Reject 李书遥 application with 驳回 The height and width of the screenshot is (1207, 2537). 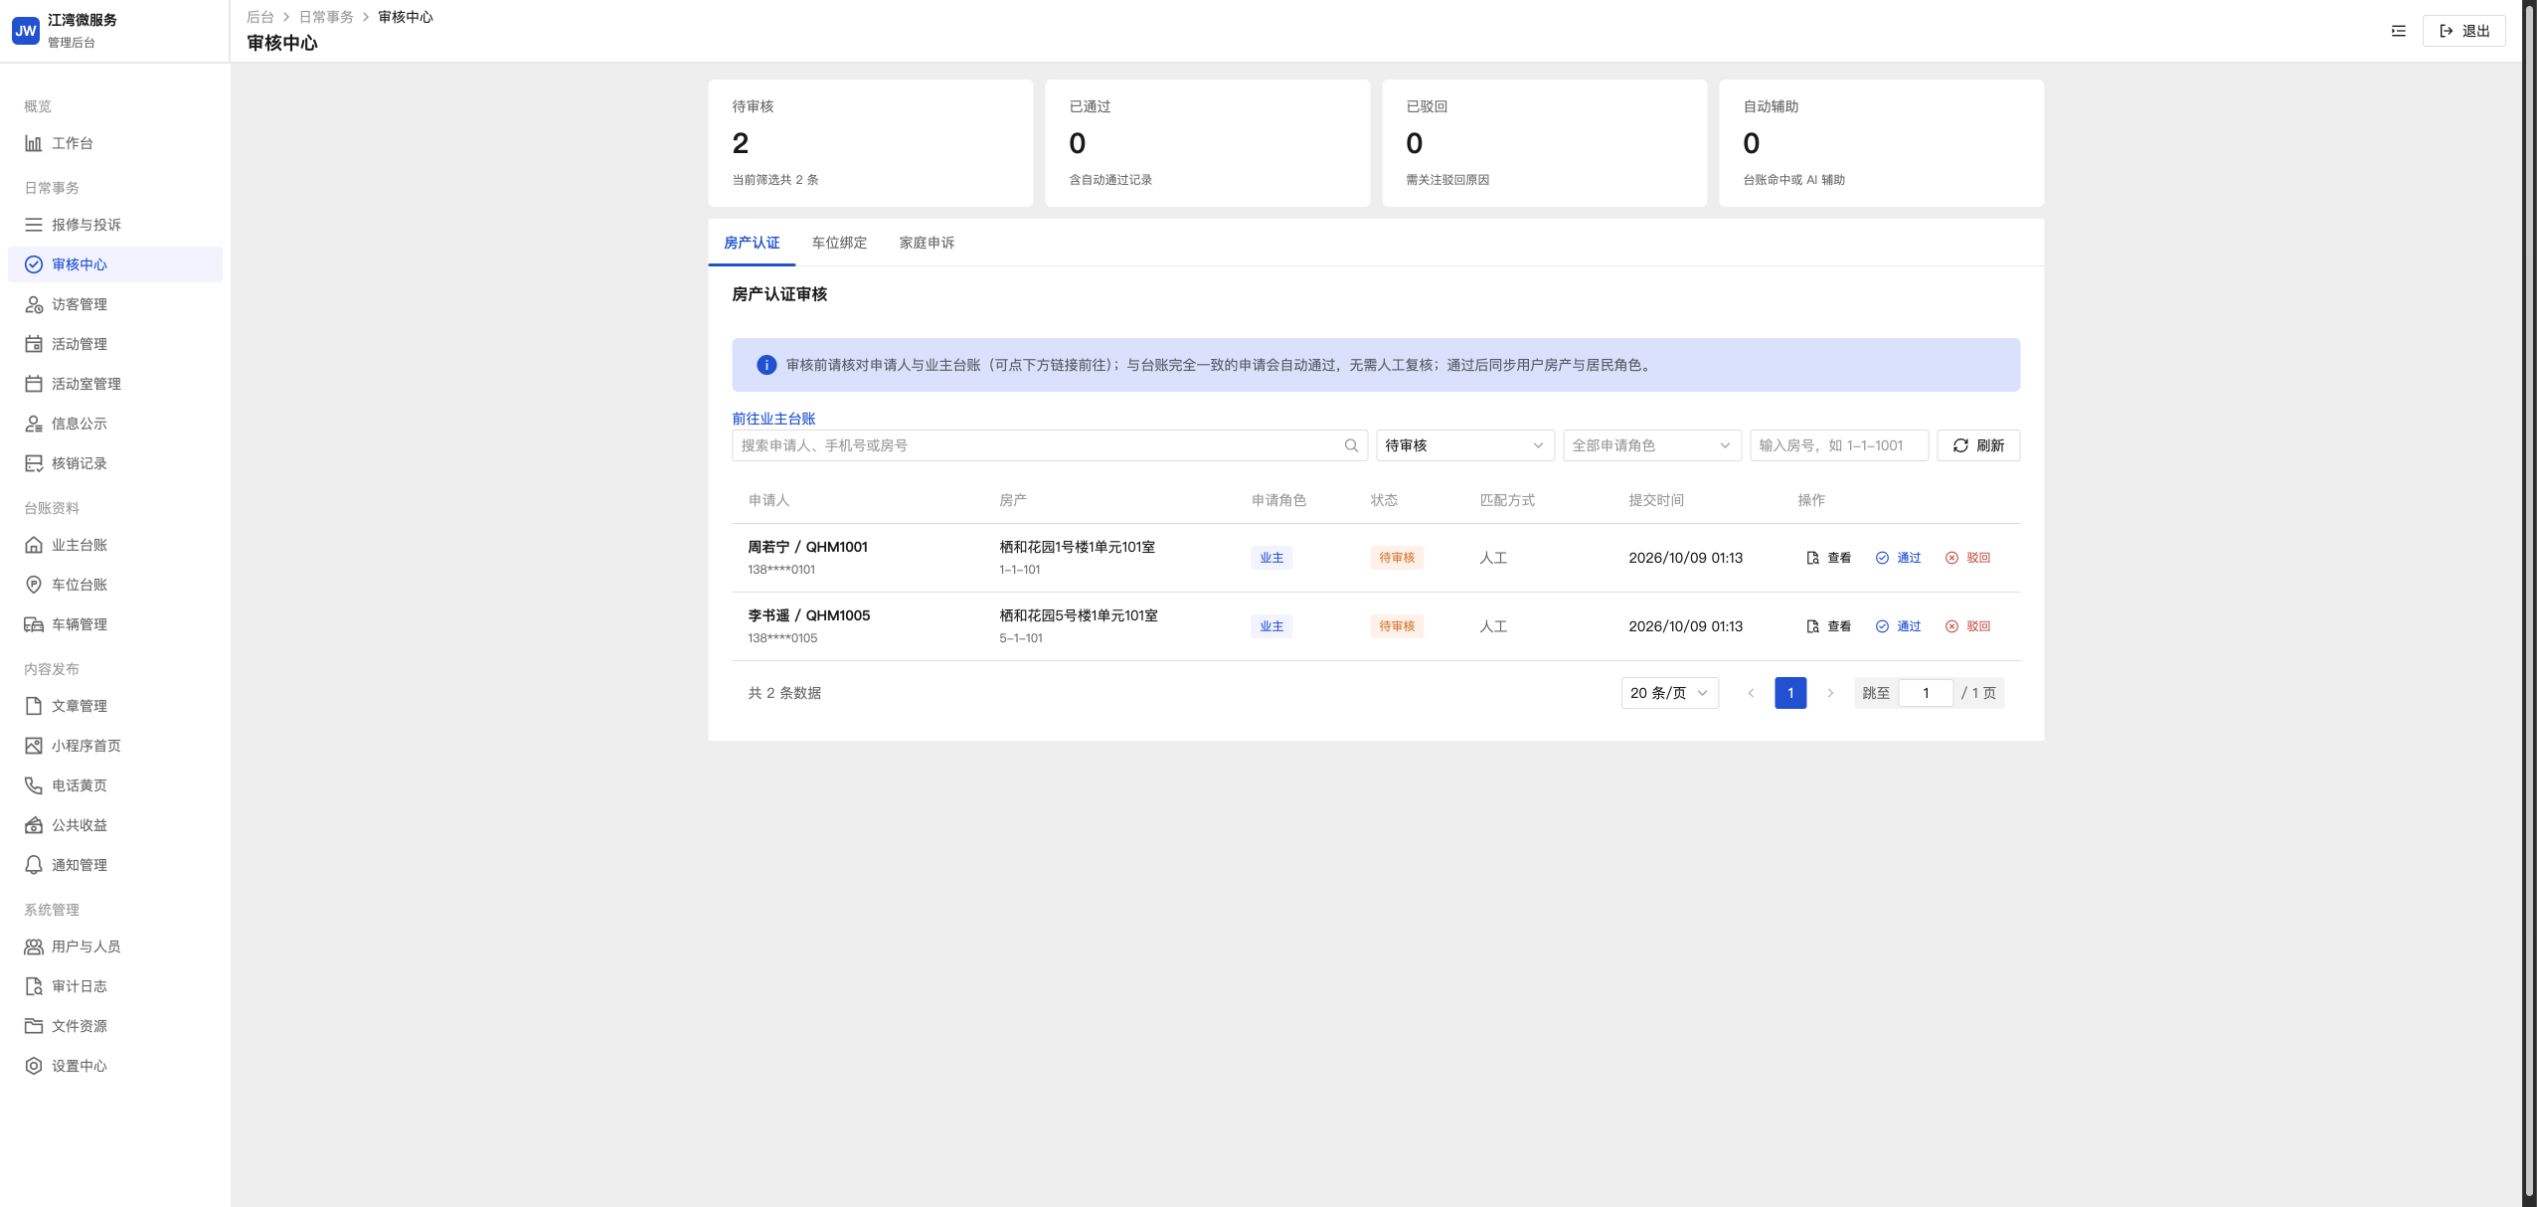coord(1968,627)
